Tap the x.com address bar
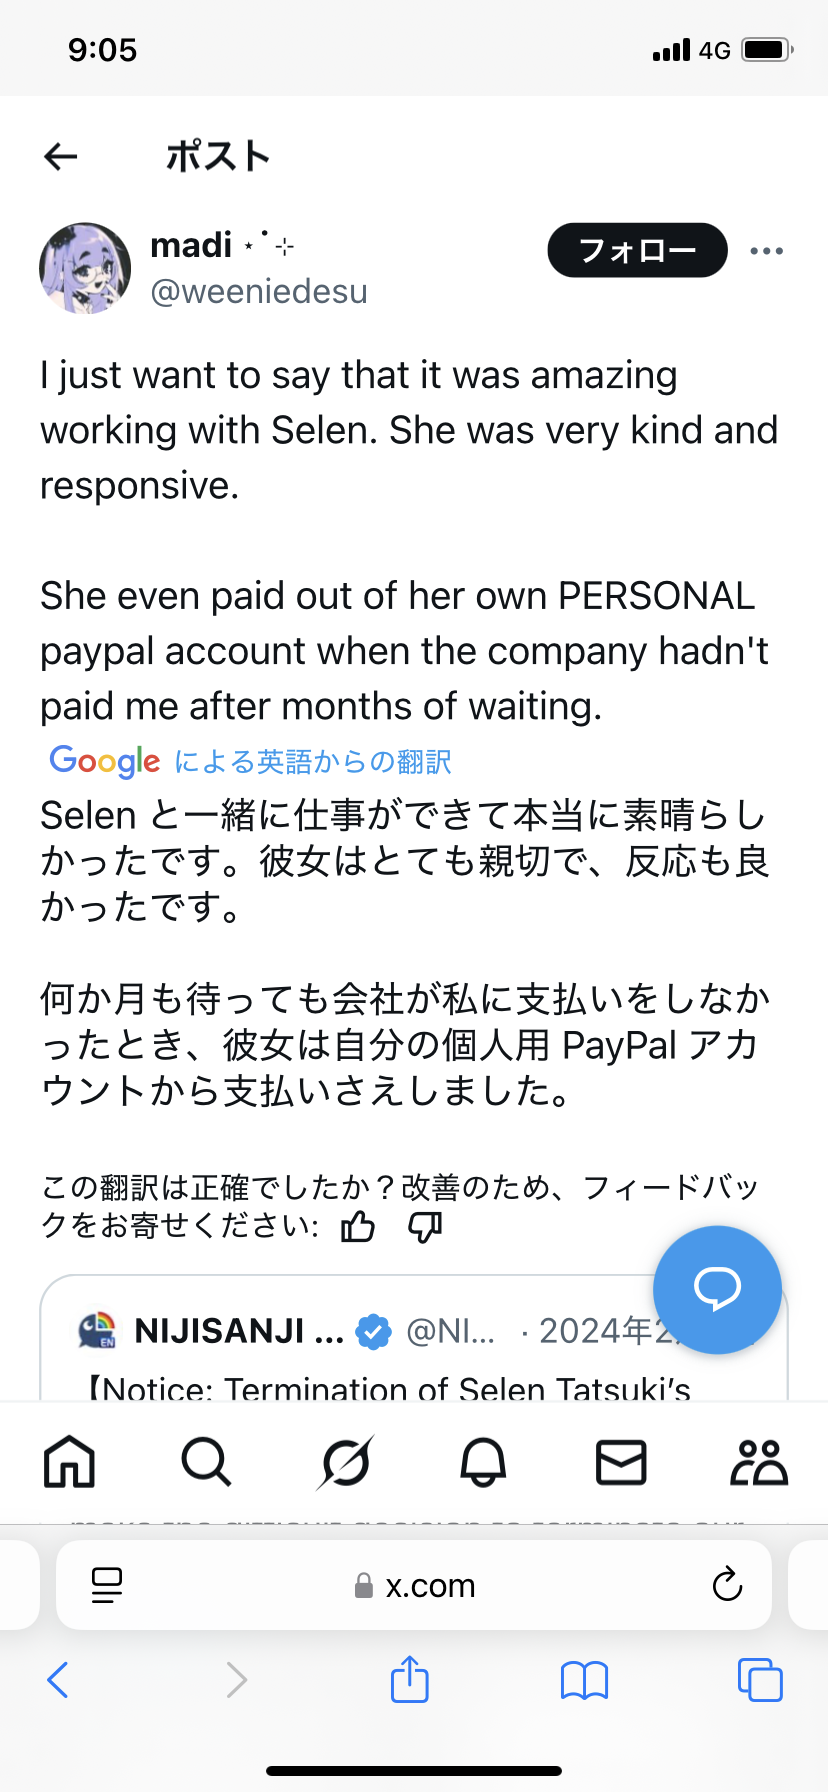828x1792 pixels. (x=414, y=1584)
